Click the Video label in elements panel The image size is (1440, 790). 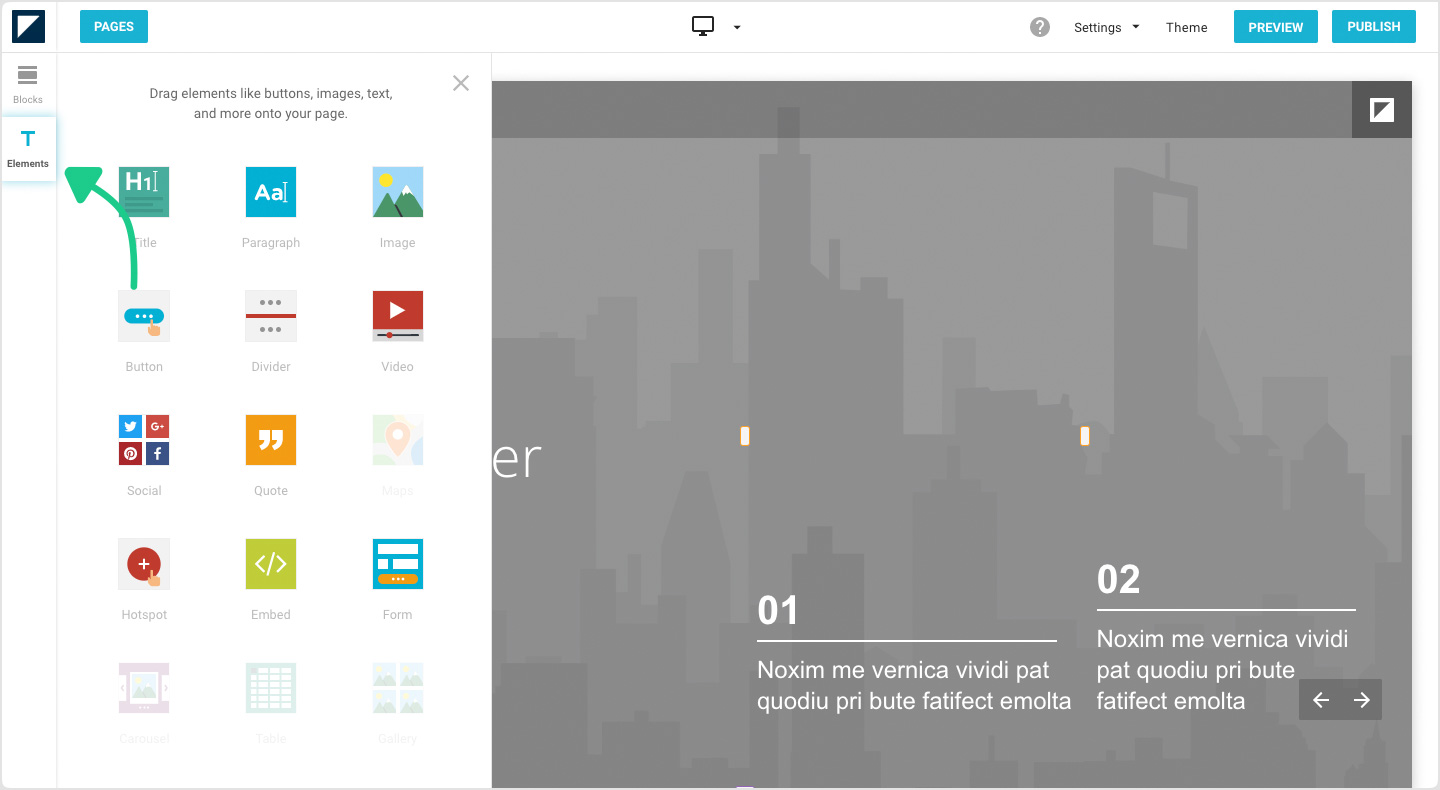coord(397,367)
